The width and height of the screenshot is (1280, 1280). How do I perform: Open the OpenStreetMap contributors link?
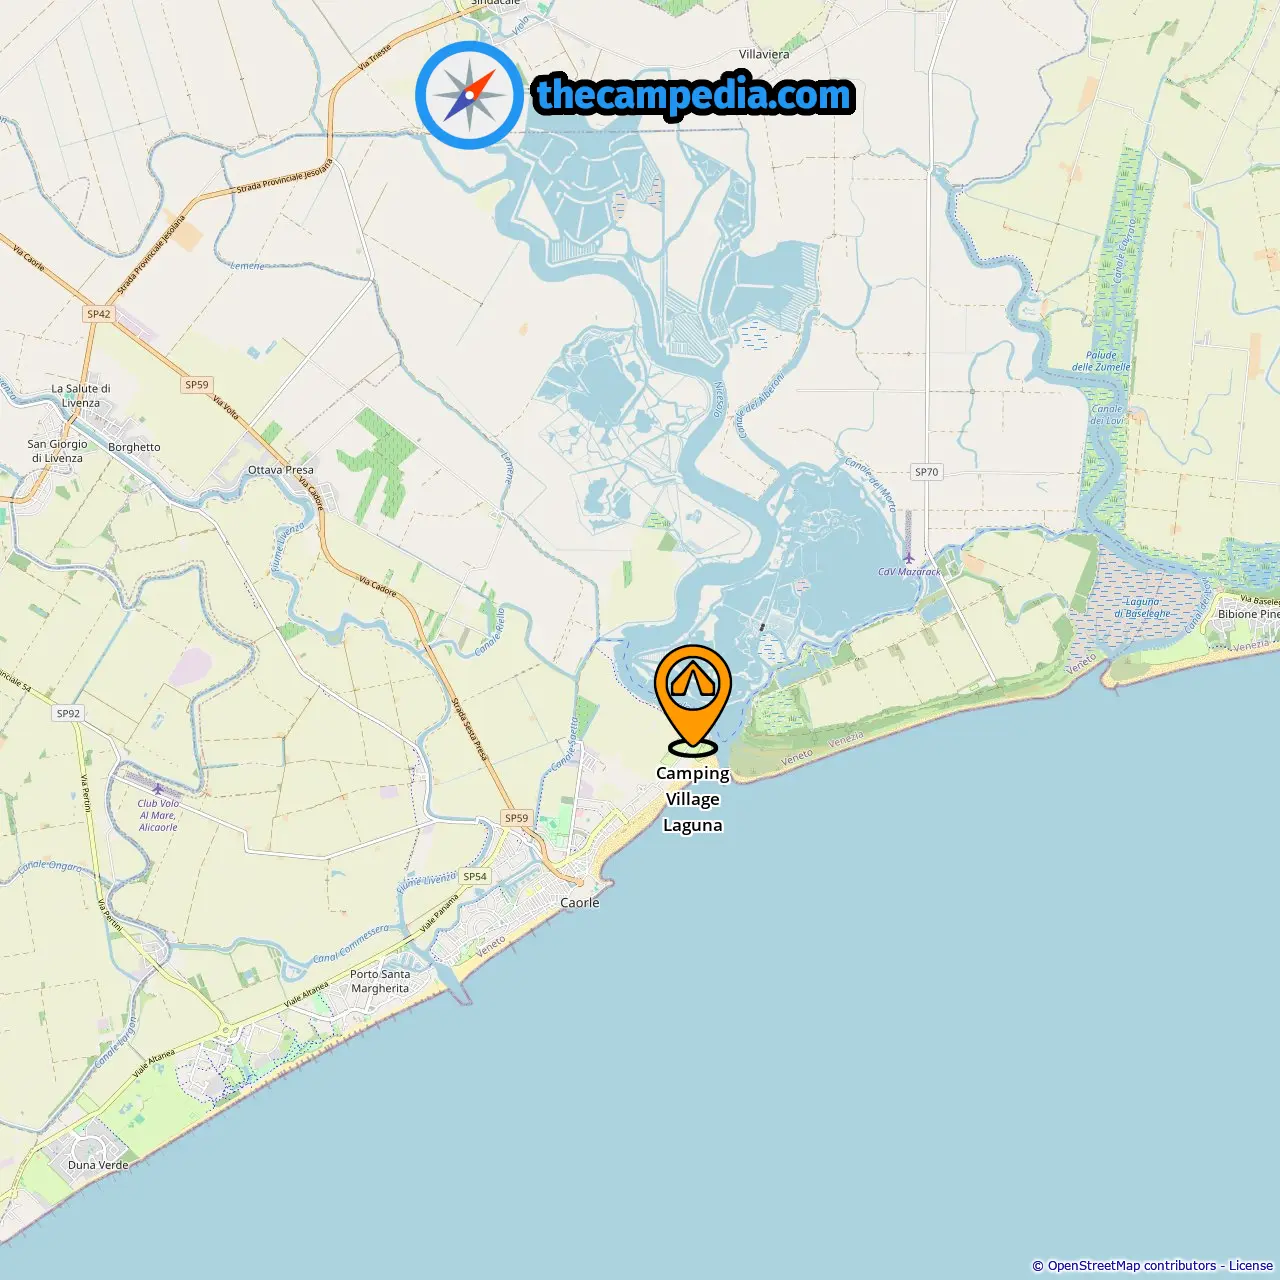[1132, 1265]
